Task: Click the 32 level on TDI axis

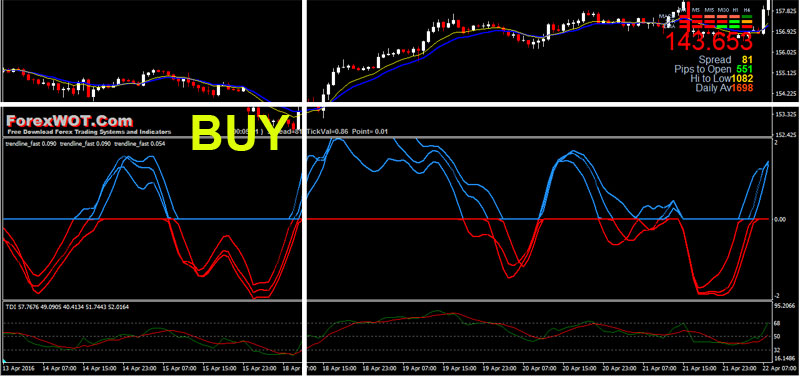Action: [778, 350]
